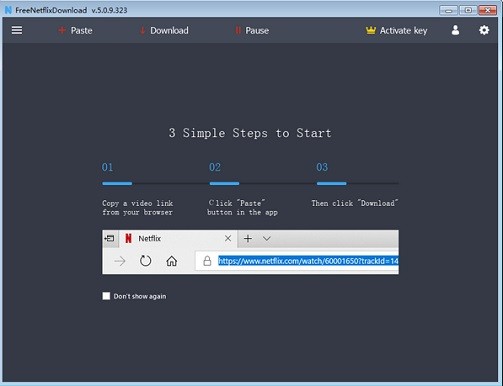
Task: Open the hamburger menu
Action: [x=17, y=30]
